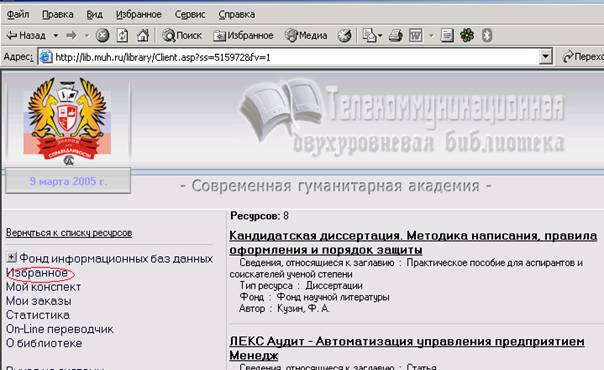Open the Файл menu

click(18, 15)
